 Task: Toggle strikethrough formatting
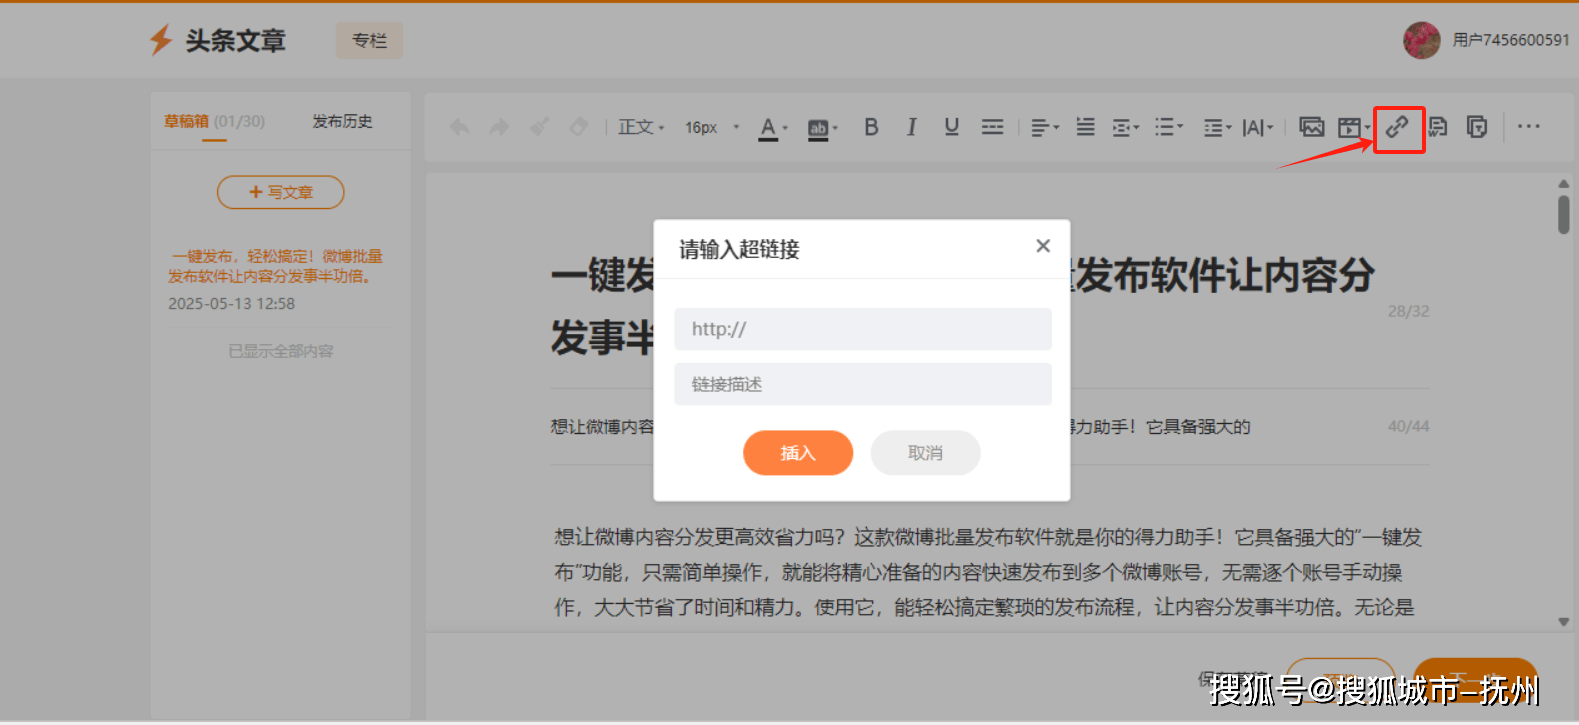tap(992, 127)
